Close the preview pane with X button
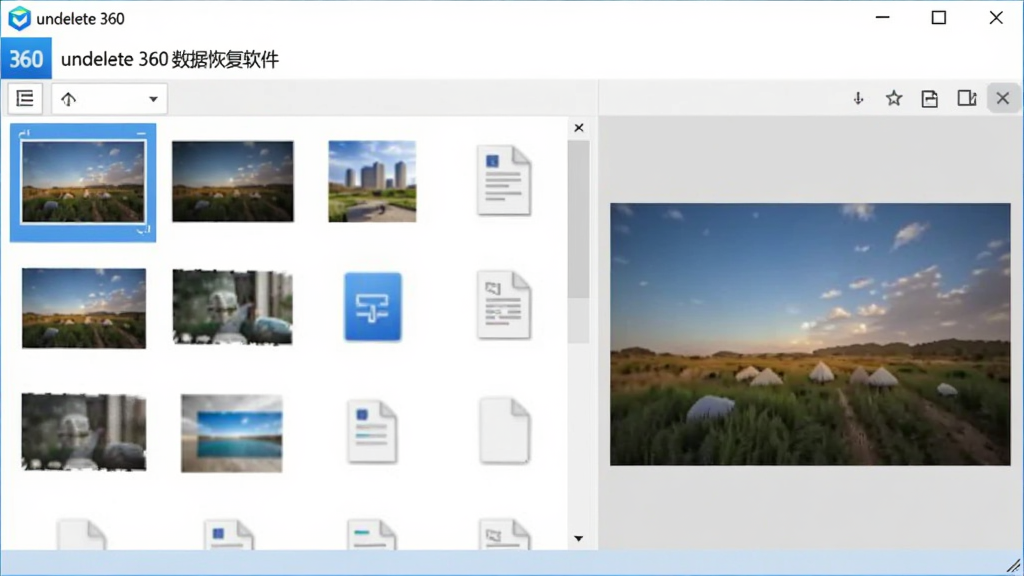Image resolution: width=1024 pixels, height=576 pixels. (x=1003, y=99)
